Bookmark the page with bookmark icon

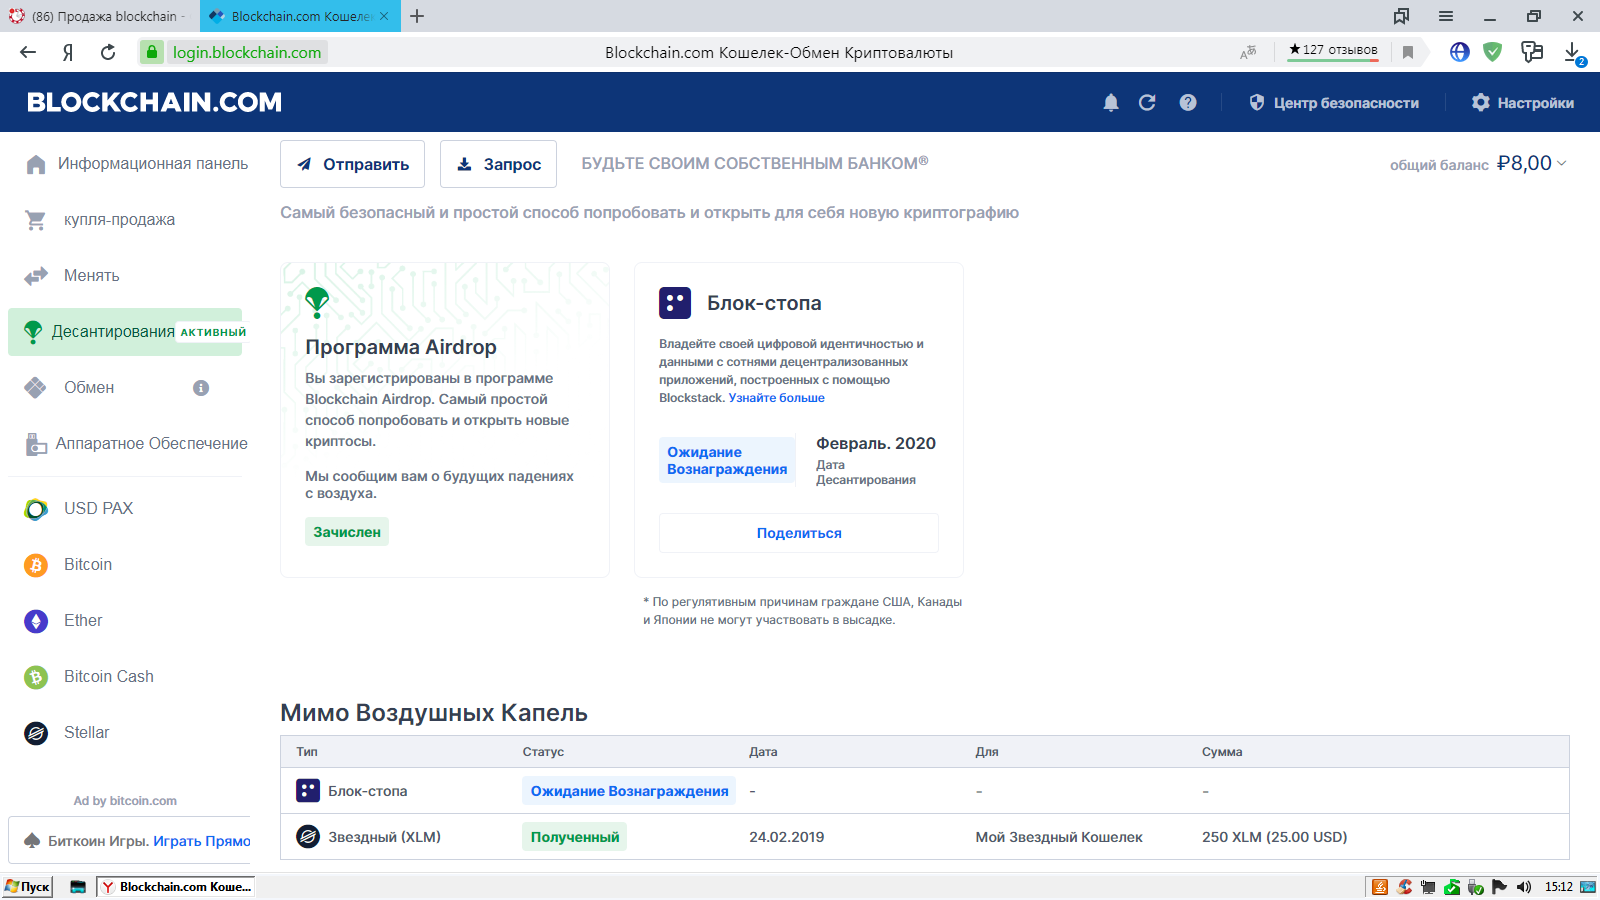point(1408,52)
